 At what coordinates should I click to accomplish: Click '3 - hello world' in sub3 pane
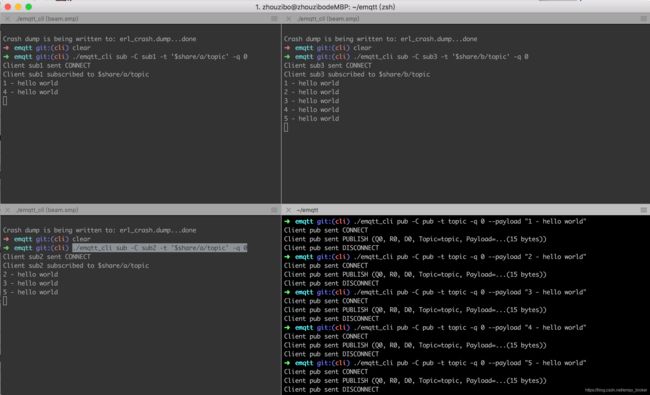point(311,101)
